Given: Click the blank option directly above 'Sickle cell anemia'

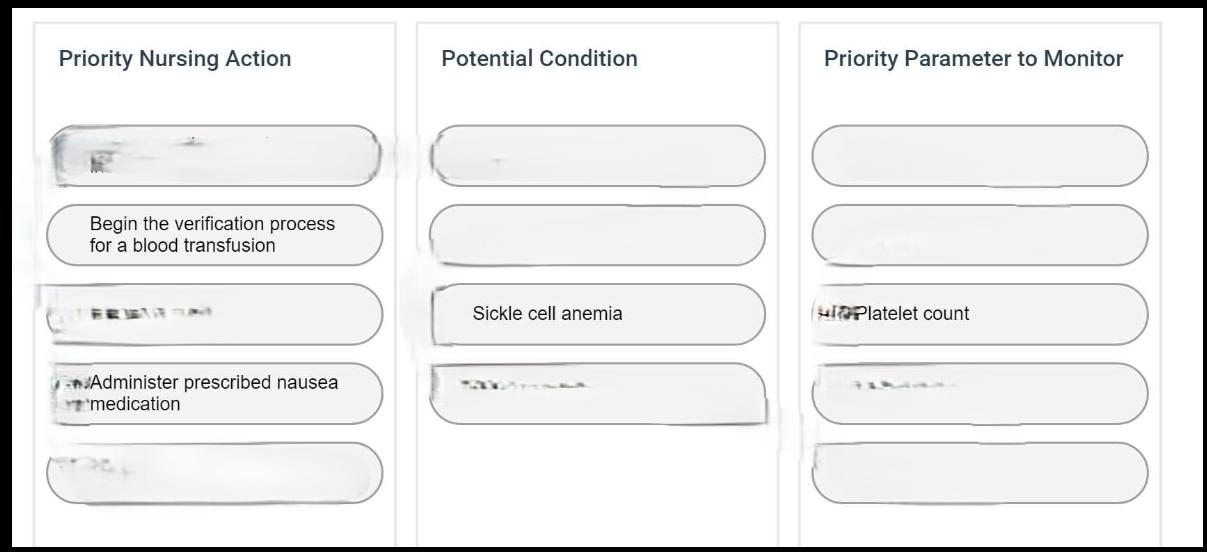Looking at the screenshot, I should (598, 235).
